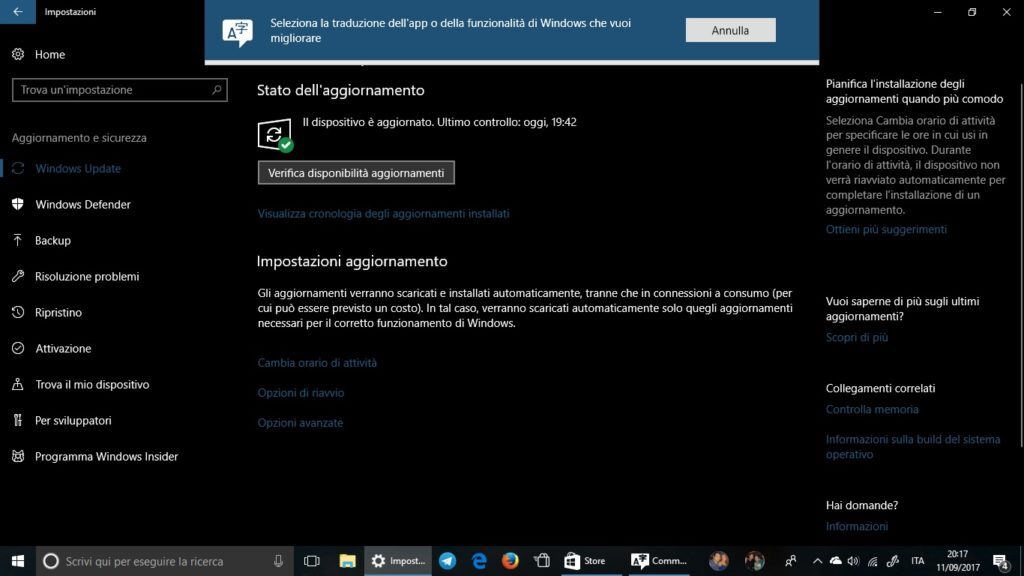Click the translation feedback icon in the banner
Viewport: 1024px width, 576px height.
point(238,32)
